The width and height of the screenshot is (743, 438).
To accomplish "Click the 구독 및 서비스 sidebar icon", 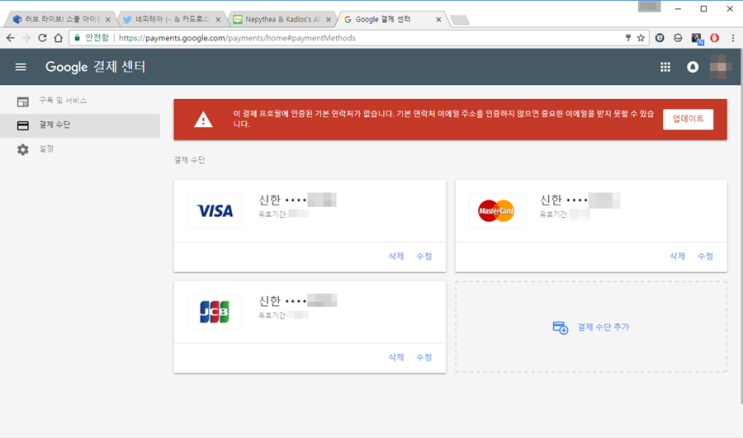I will pos(23,101).
